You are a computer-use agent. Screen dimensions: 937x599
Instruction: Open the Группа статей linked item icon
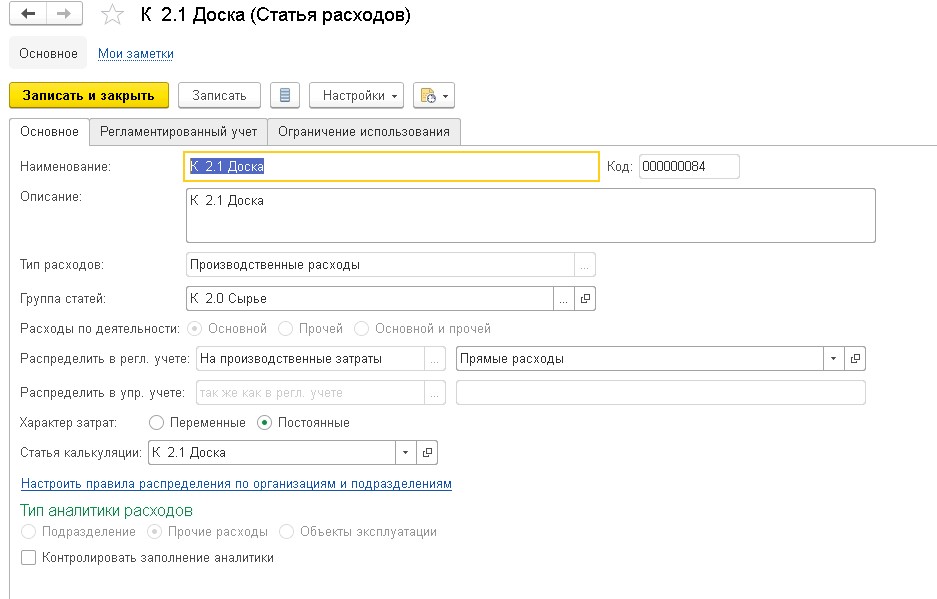(x=586, y=298)
